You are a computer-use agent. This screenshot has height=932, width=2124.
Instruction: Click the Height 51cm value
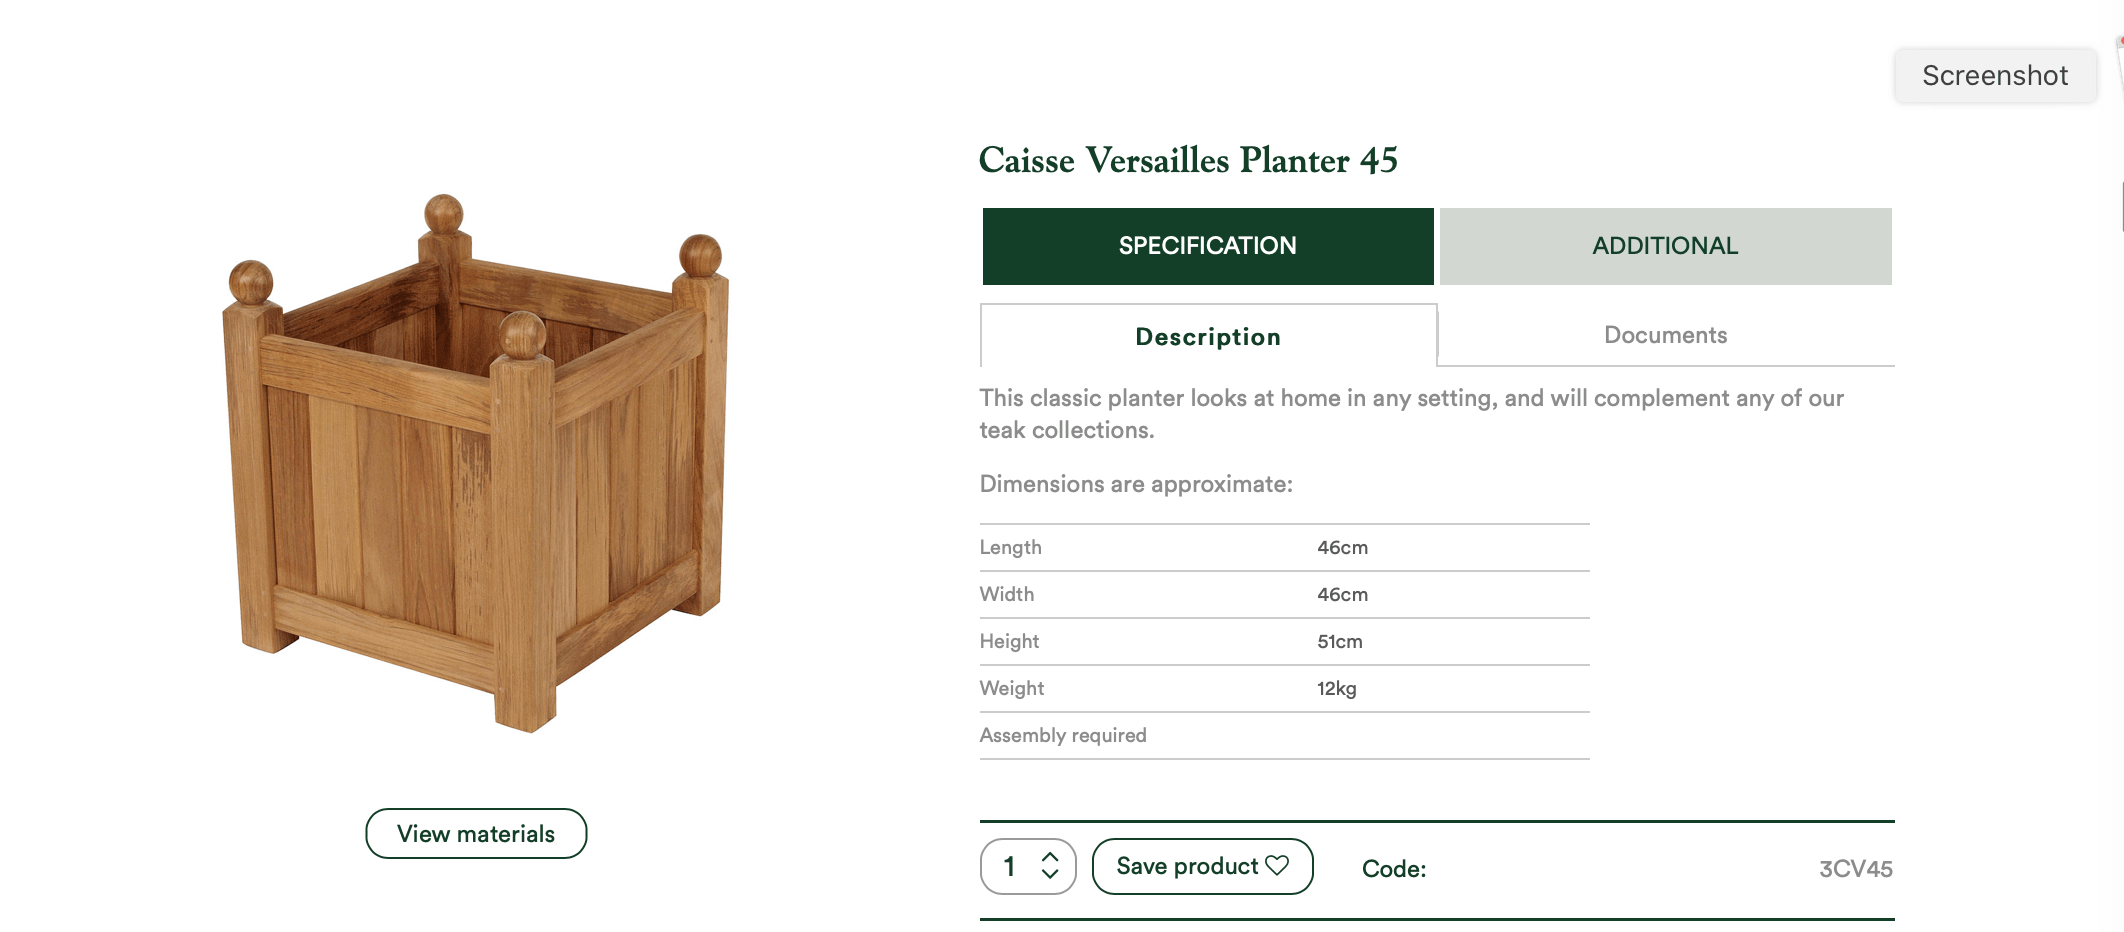1340,642
